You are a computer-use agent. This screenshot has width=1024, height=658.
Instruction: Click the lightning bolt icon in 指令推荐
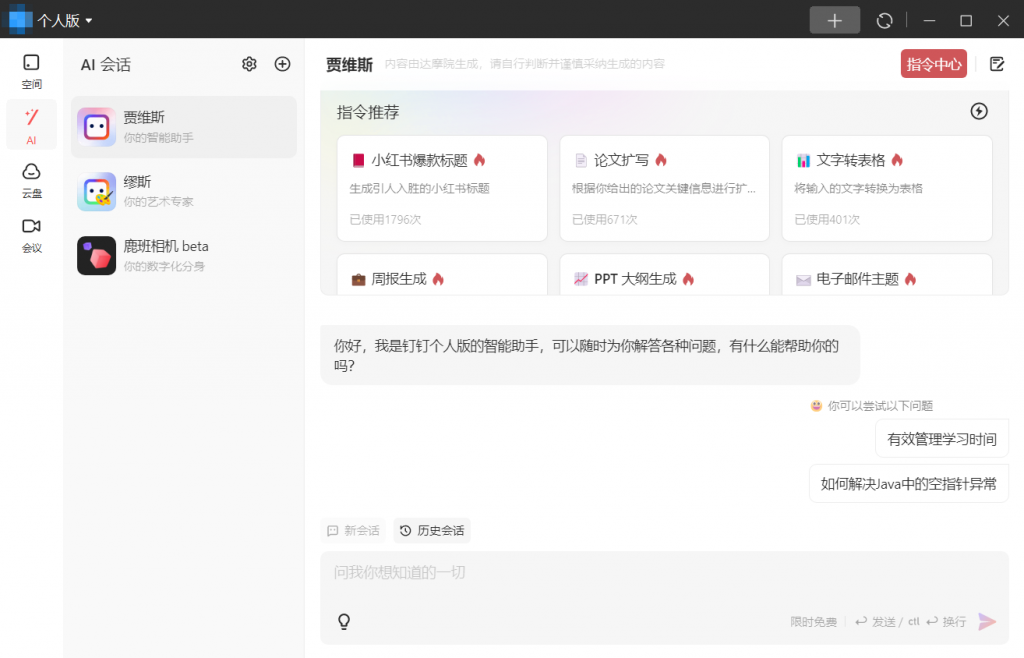click(978, 111)
